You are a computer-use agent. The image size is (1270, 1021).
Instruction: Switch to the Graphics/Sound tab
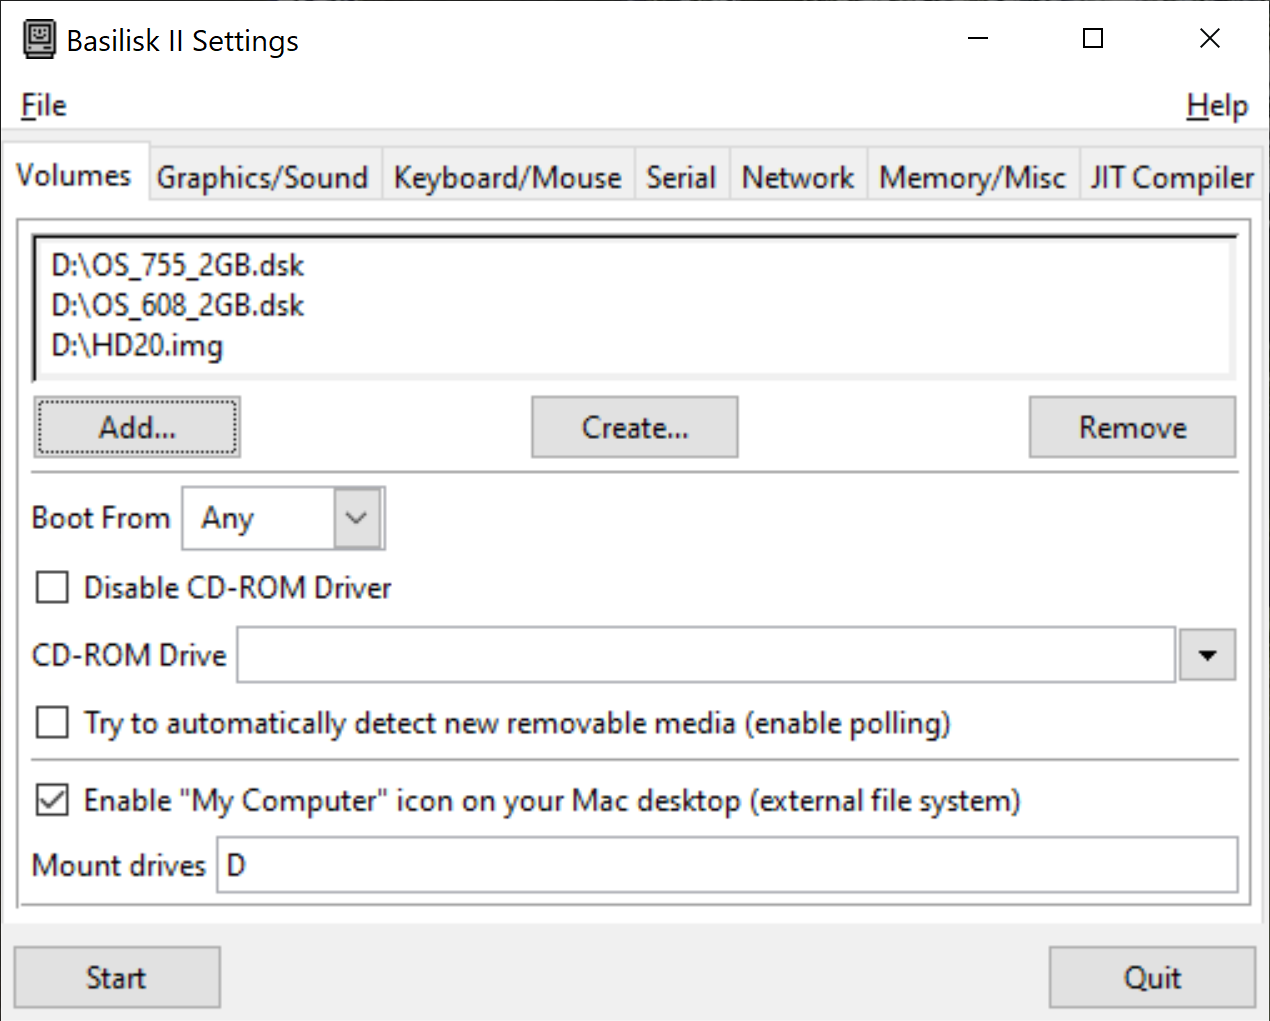pos(264,176)
